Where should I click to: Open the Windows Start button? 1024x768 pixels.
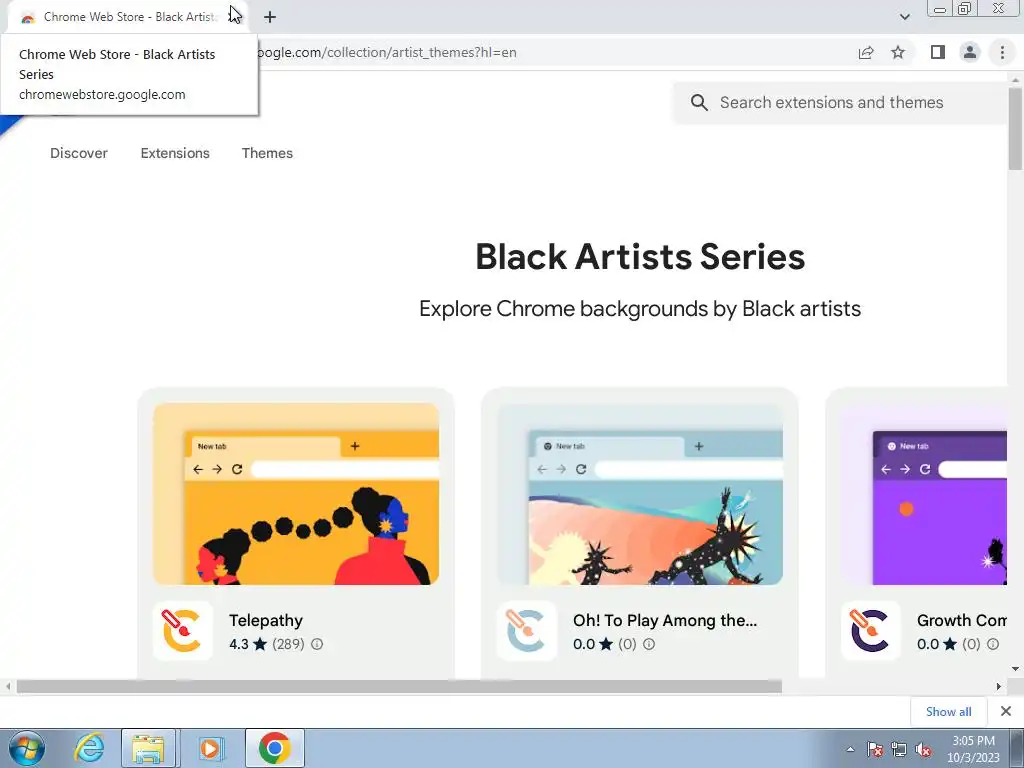pos(26,748)
